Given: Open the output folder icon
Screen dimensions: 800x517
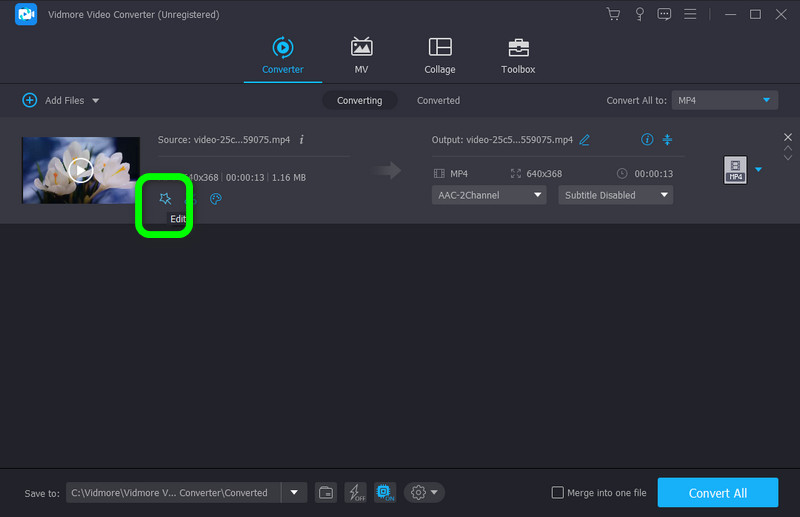Looking at the screenshot, I should (x=326, y=492).
